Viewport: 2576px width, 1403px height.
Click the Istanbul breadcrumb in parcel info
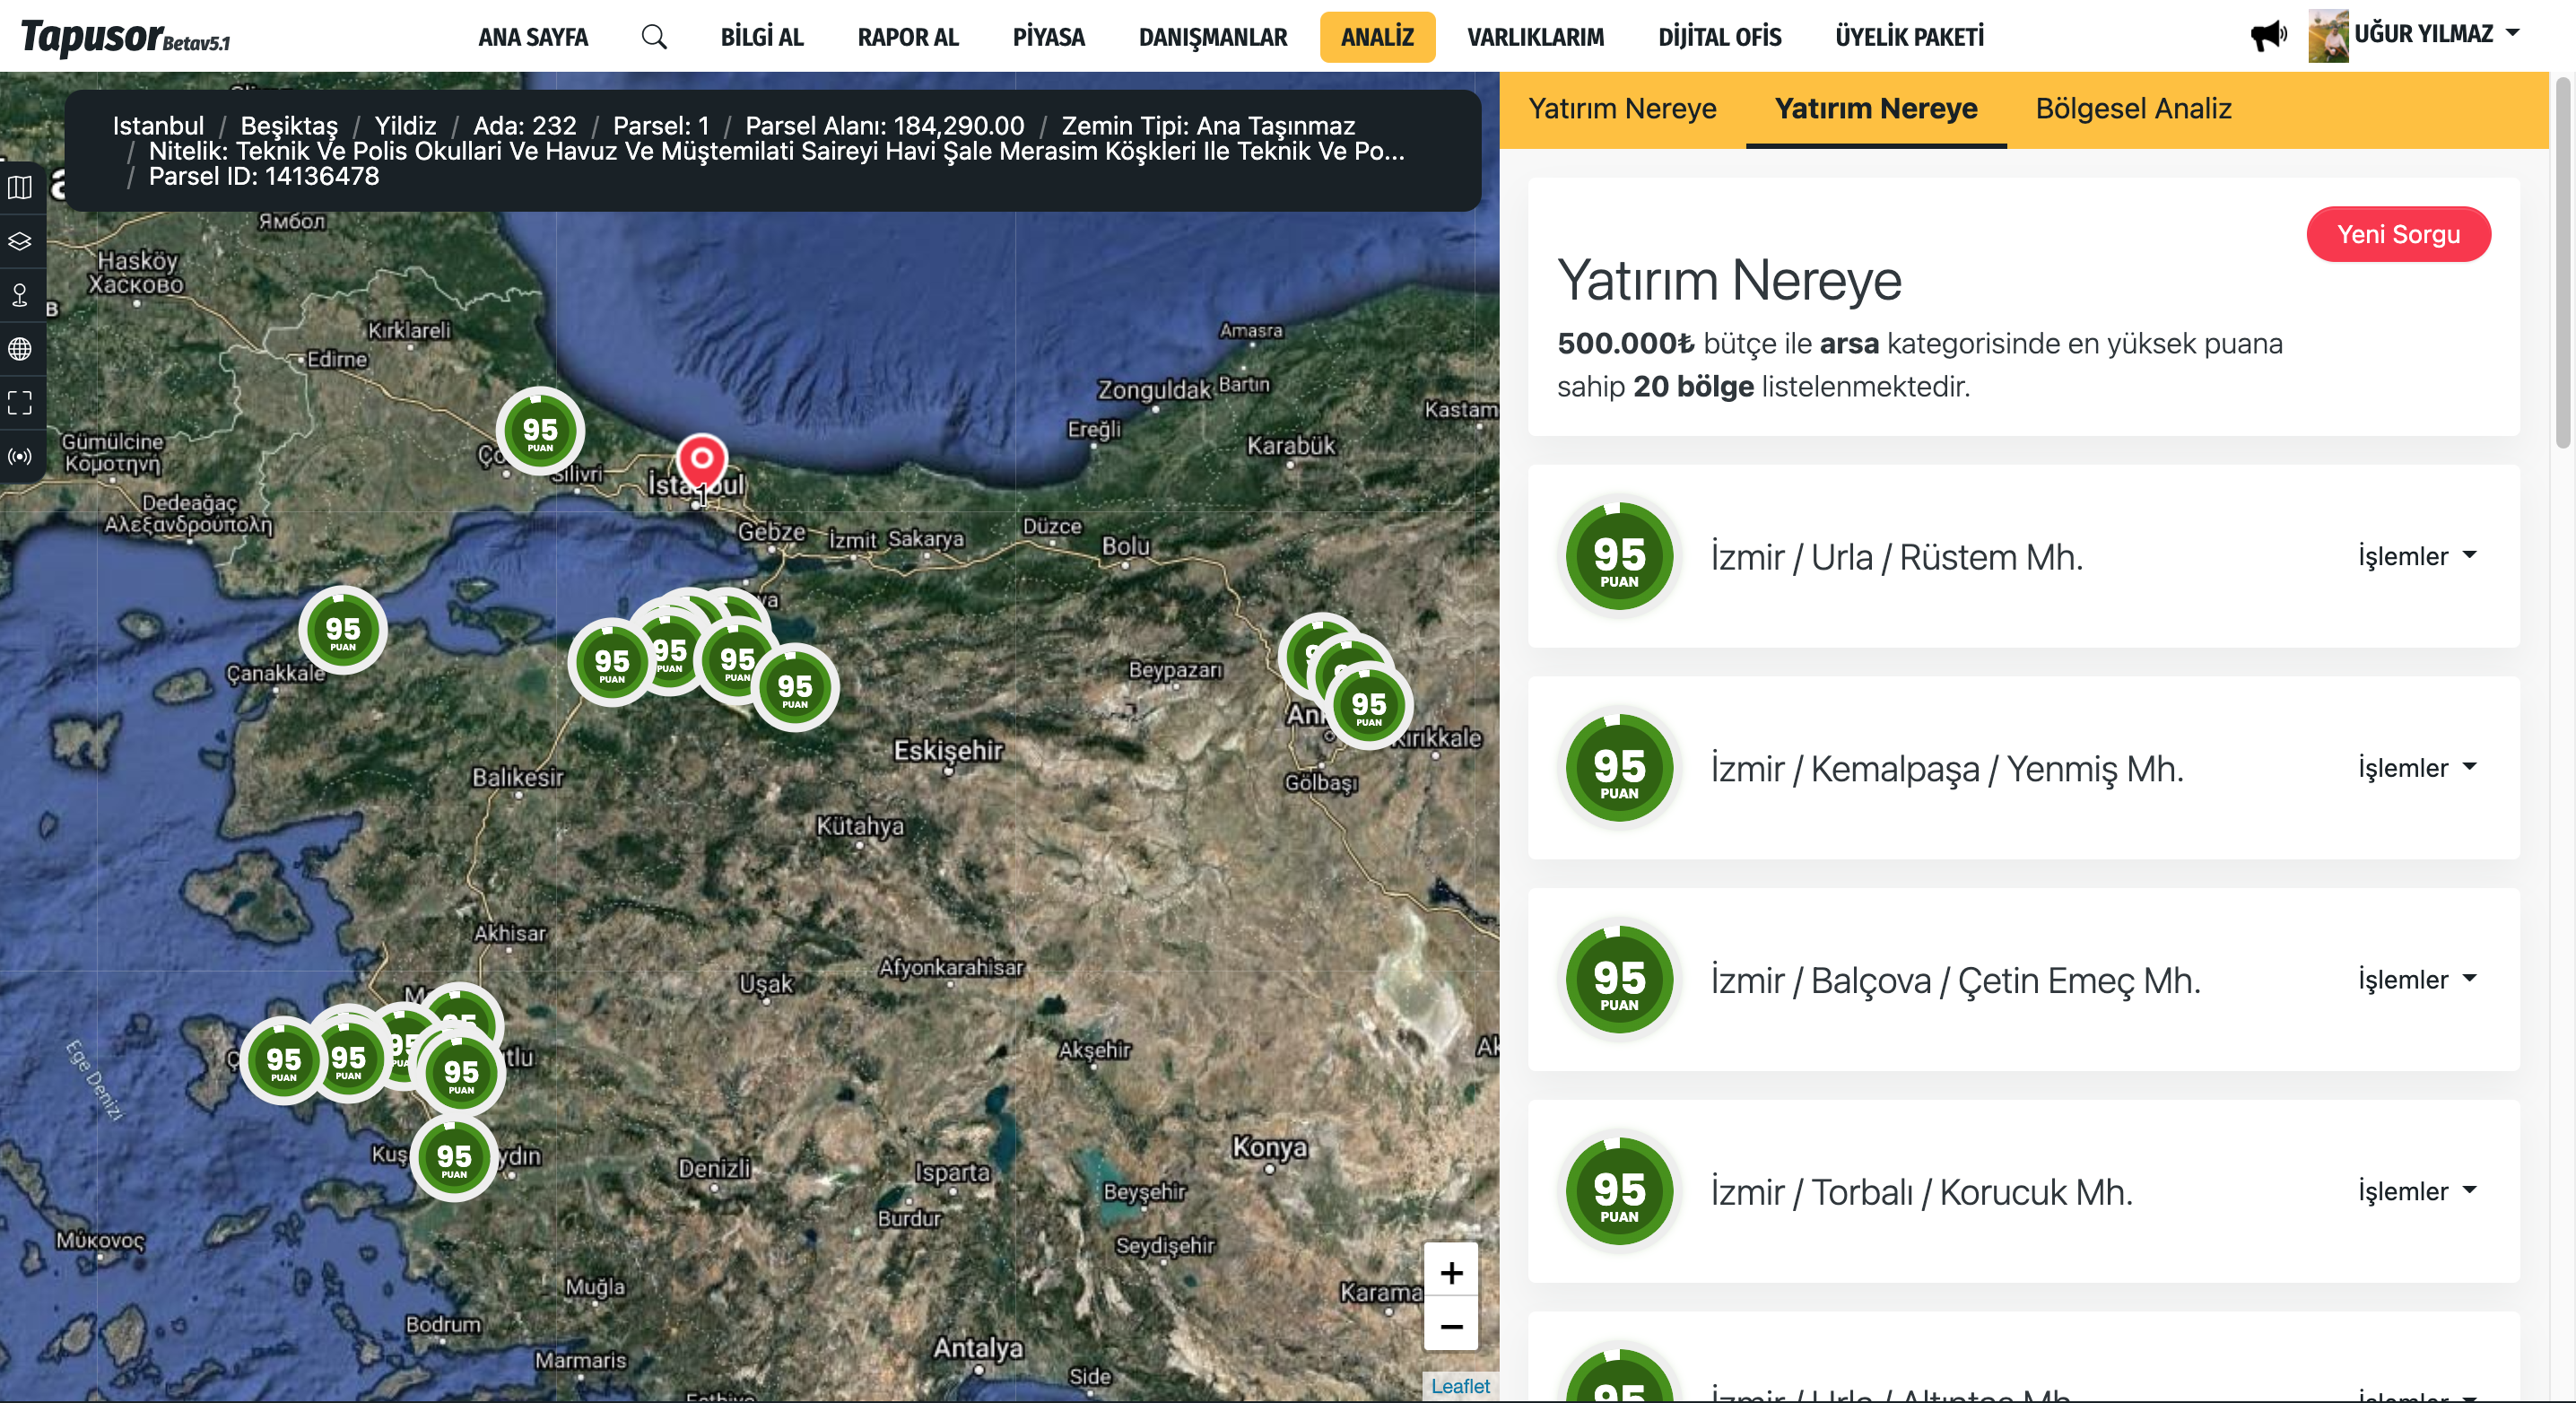pyautogui.click(x=158, y=126)
